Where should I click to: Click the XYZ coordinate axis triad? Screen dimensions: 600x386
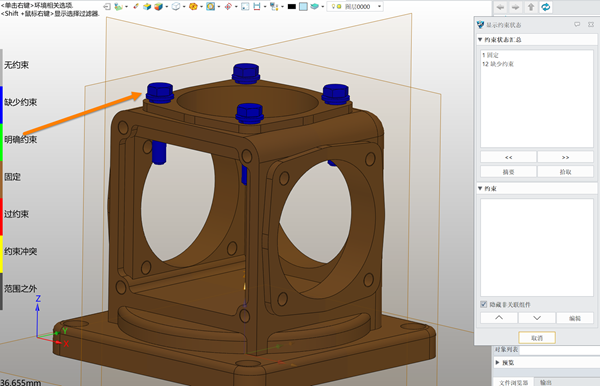(x=51, y=321)
